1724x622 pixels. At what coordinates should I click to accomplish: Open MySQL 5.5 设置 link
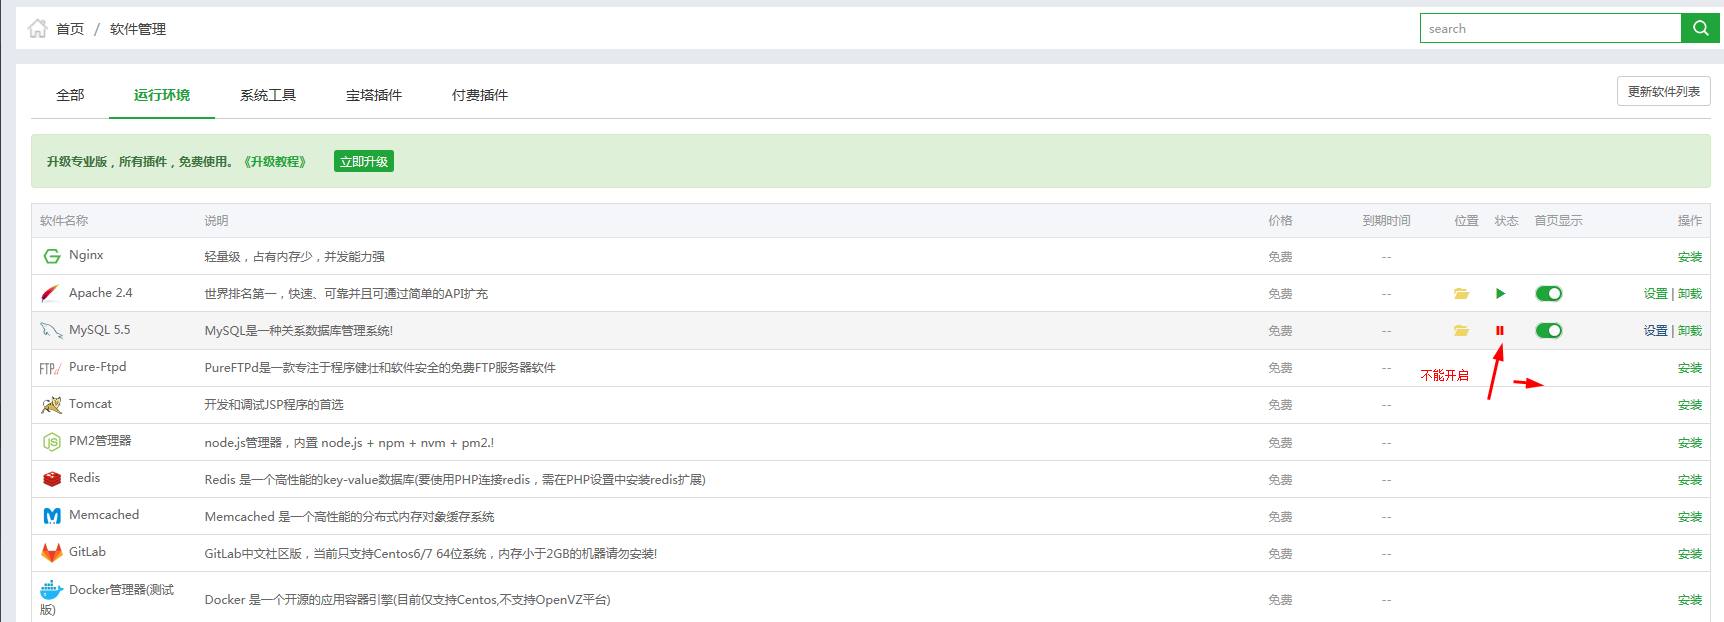[x=1656, y=331]
